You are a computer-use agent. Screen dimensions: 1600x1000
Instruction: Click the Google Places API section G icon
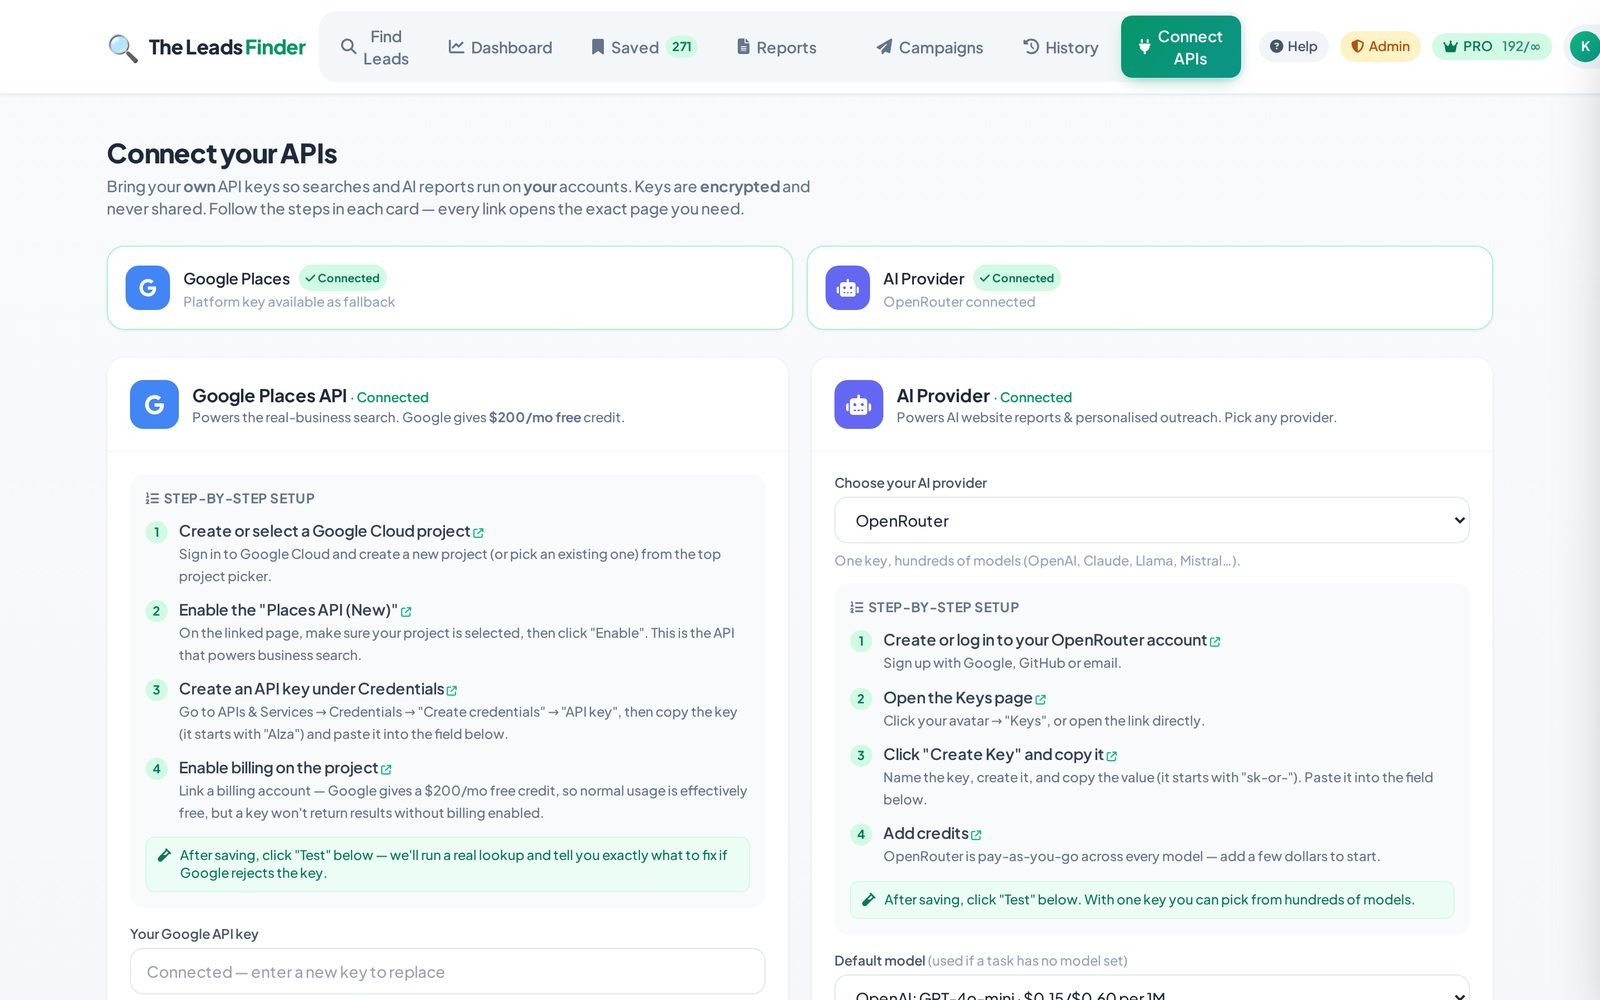(x=154, y=404)
